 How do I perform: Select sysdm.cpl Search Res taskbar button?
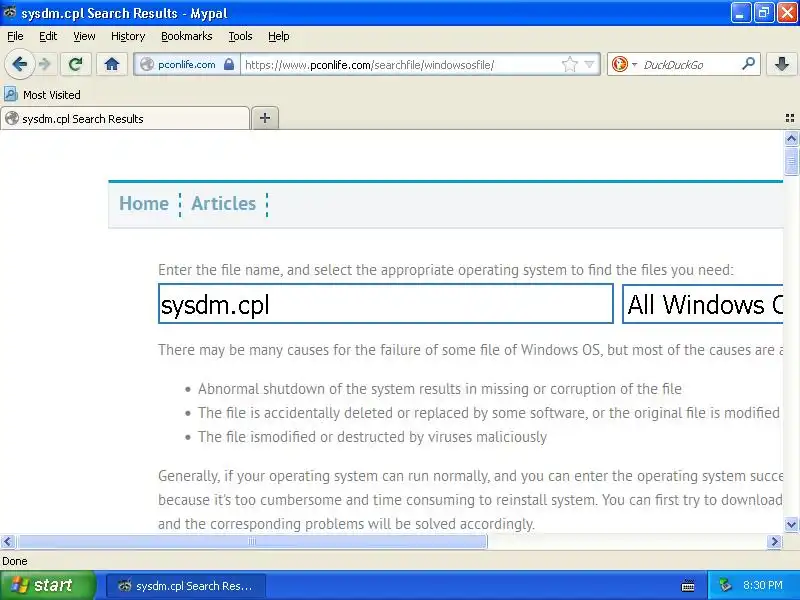[186, 586]
